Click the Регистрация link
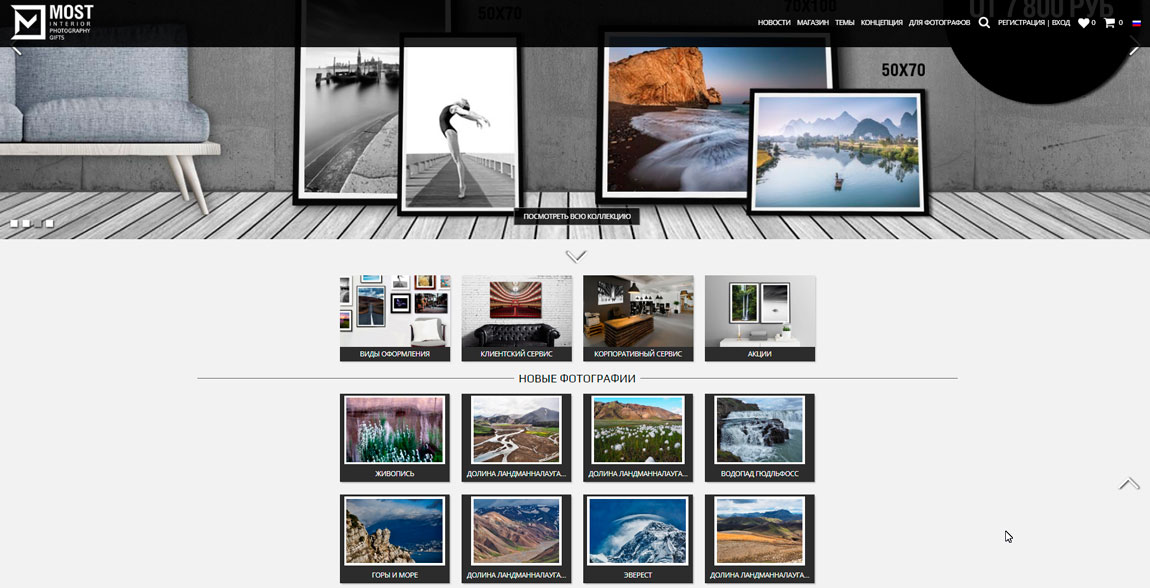 (1021, 23)
